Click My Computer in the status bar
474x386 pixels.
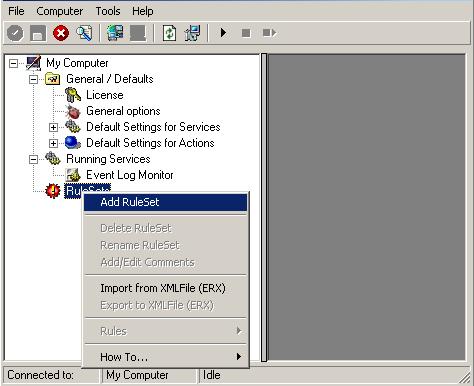(x=137, y=375)
